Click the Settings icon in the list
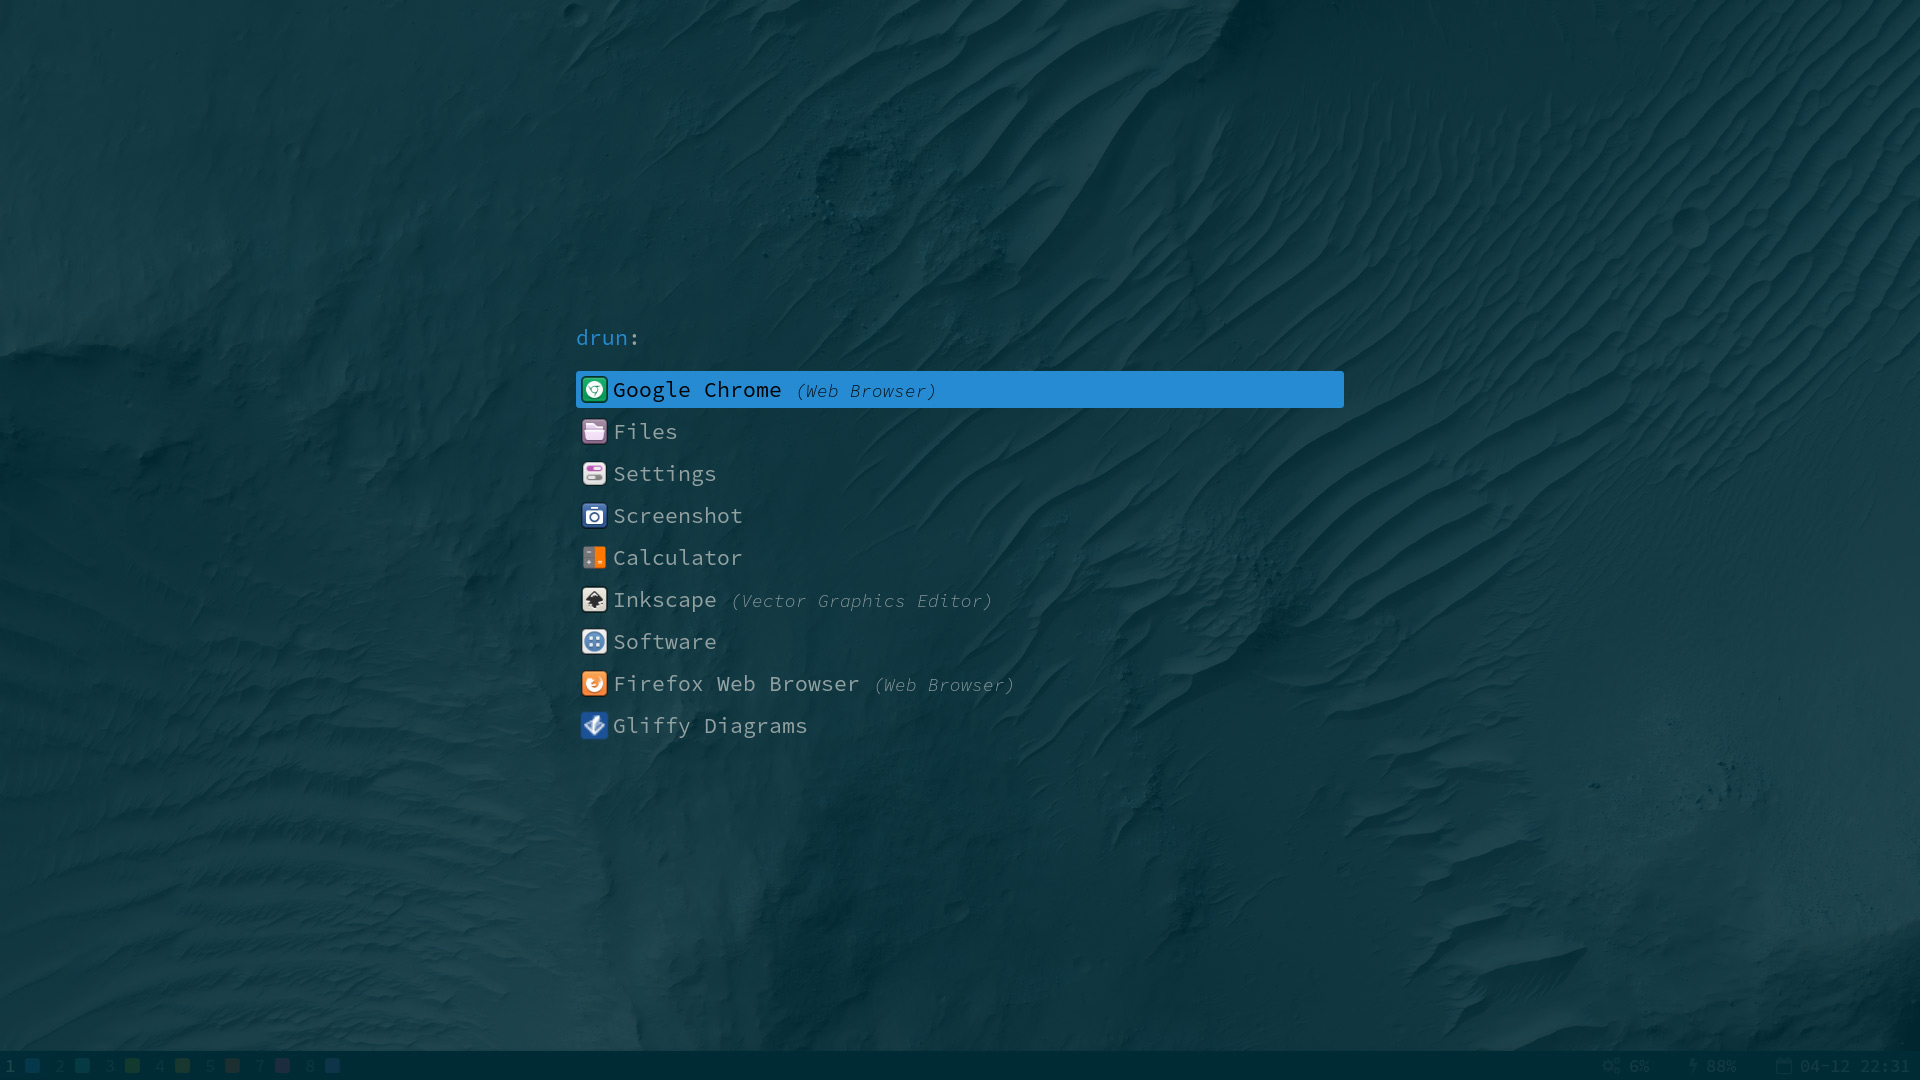The width and height of the screenshot is (1920, 1080). point(594,474)
